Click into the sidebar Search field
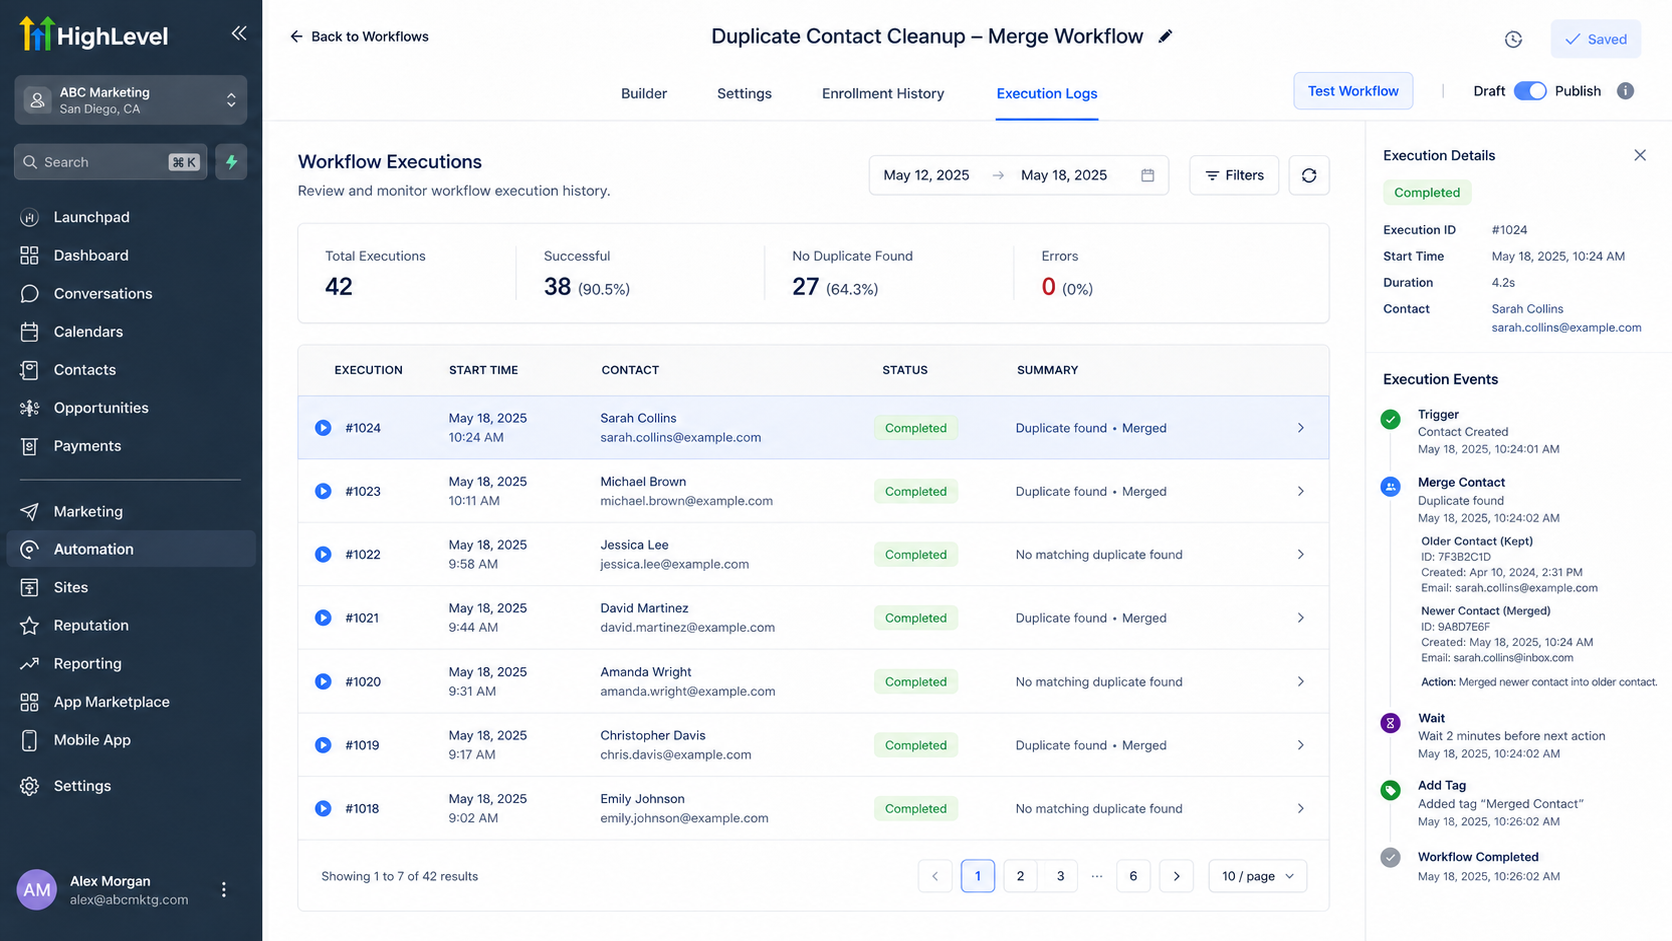 click(110, 162)
